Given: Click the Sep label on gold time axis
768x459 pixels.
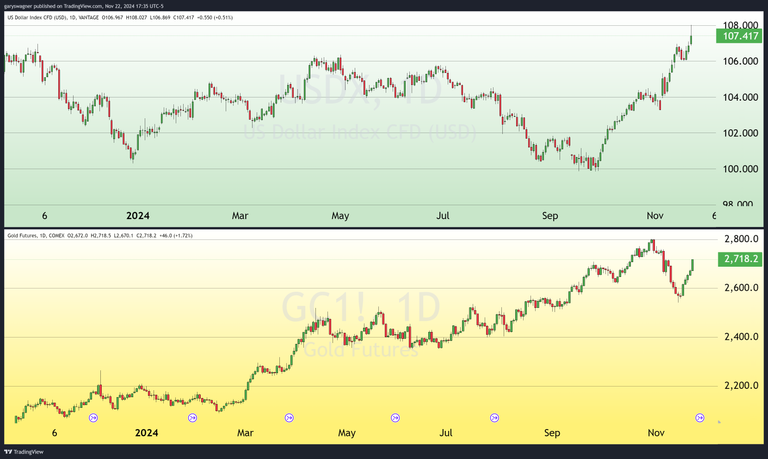Looking at the screenshot, I should [551, 433].
